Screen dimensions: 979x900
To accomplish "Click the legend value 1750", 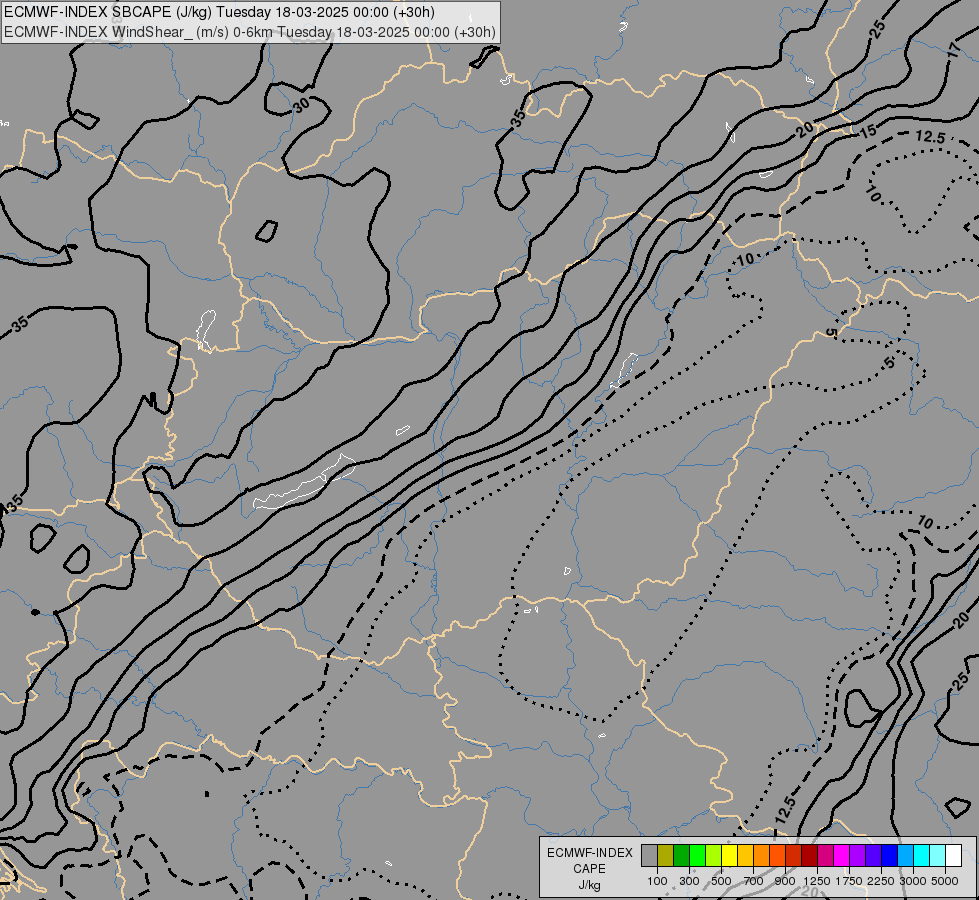I will click(x=849, y=881).
